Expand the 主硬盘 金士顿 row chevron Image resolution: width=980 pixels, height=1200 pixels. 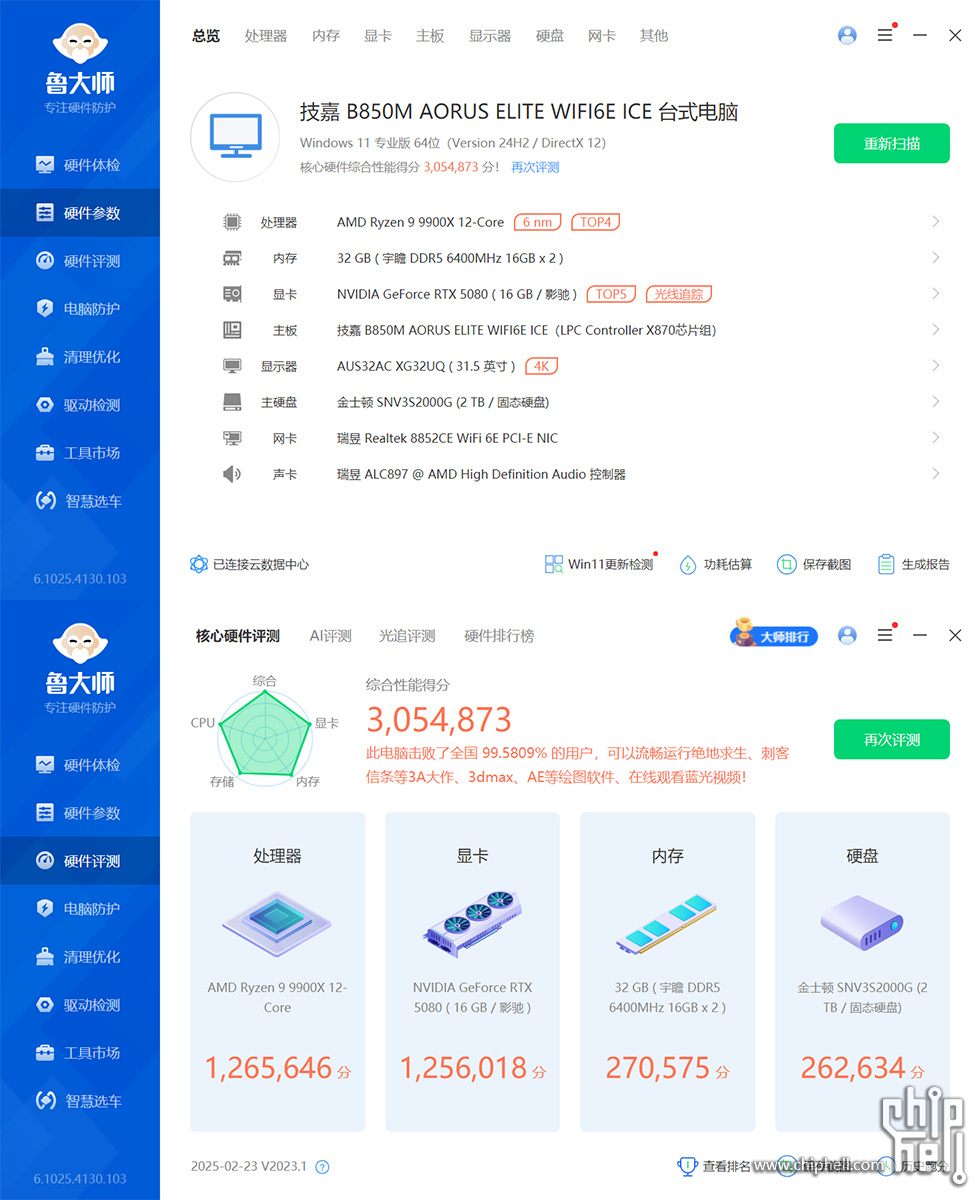point(935,402)
